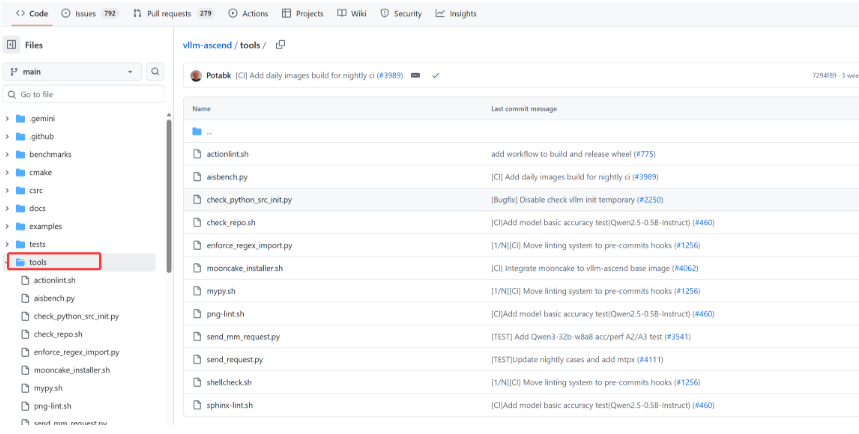Click the copy path icon next to tools
Image resolution: width=859 pixels, height=434 pixels.
pyautogui.click(x=281, y=45)
